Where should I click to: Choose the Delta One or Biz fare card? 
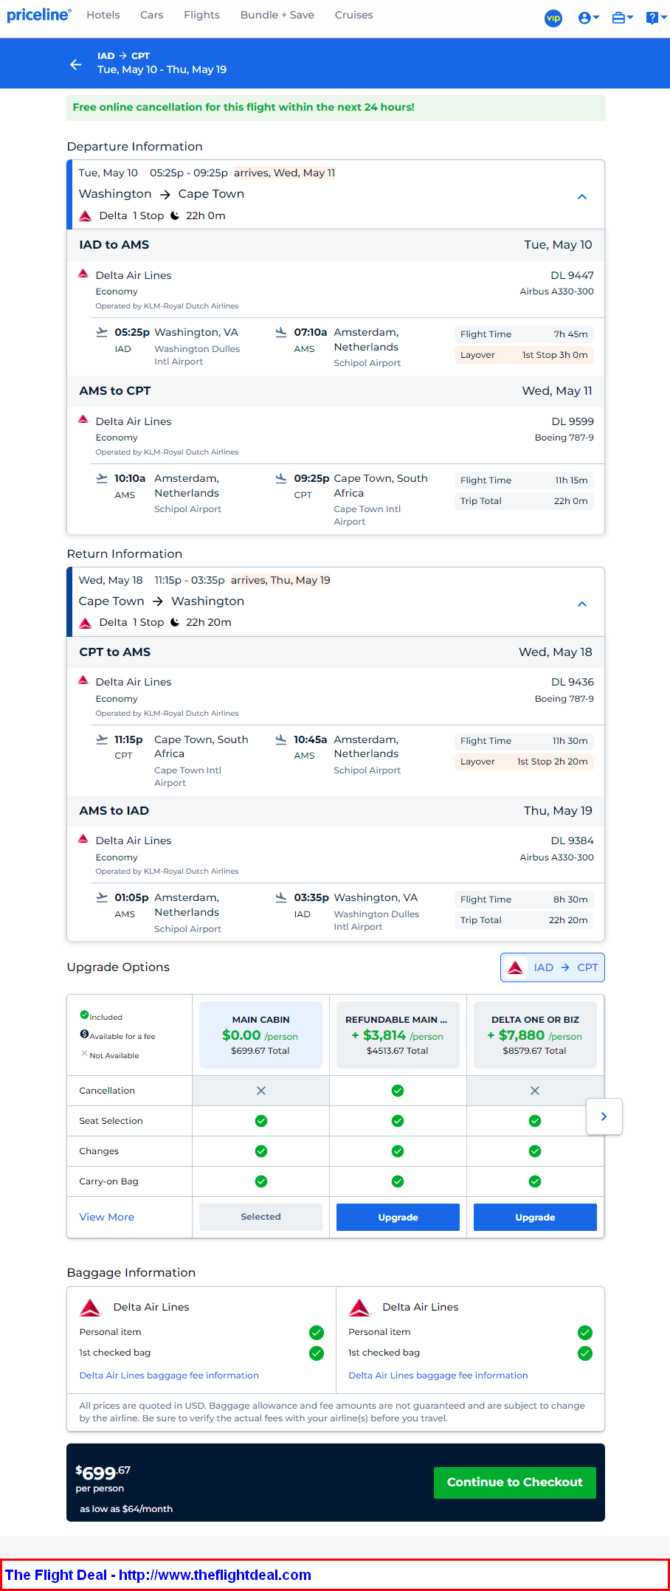[x=535, y=1035]
